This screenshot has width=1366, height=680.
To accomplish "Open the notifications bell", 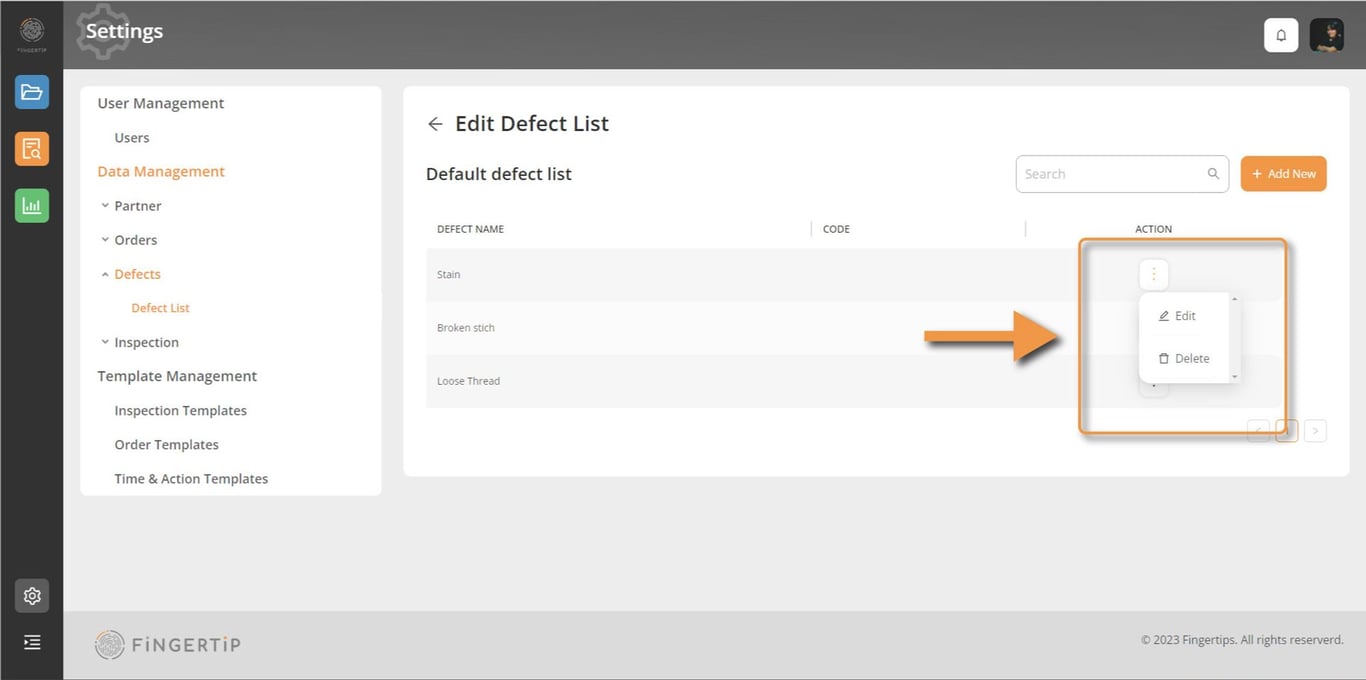I will (1281, 35).
